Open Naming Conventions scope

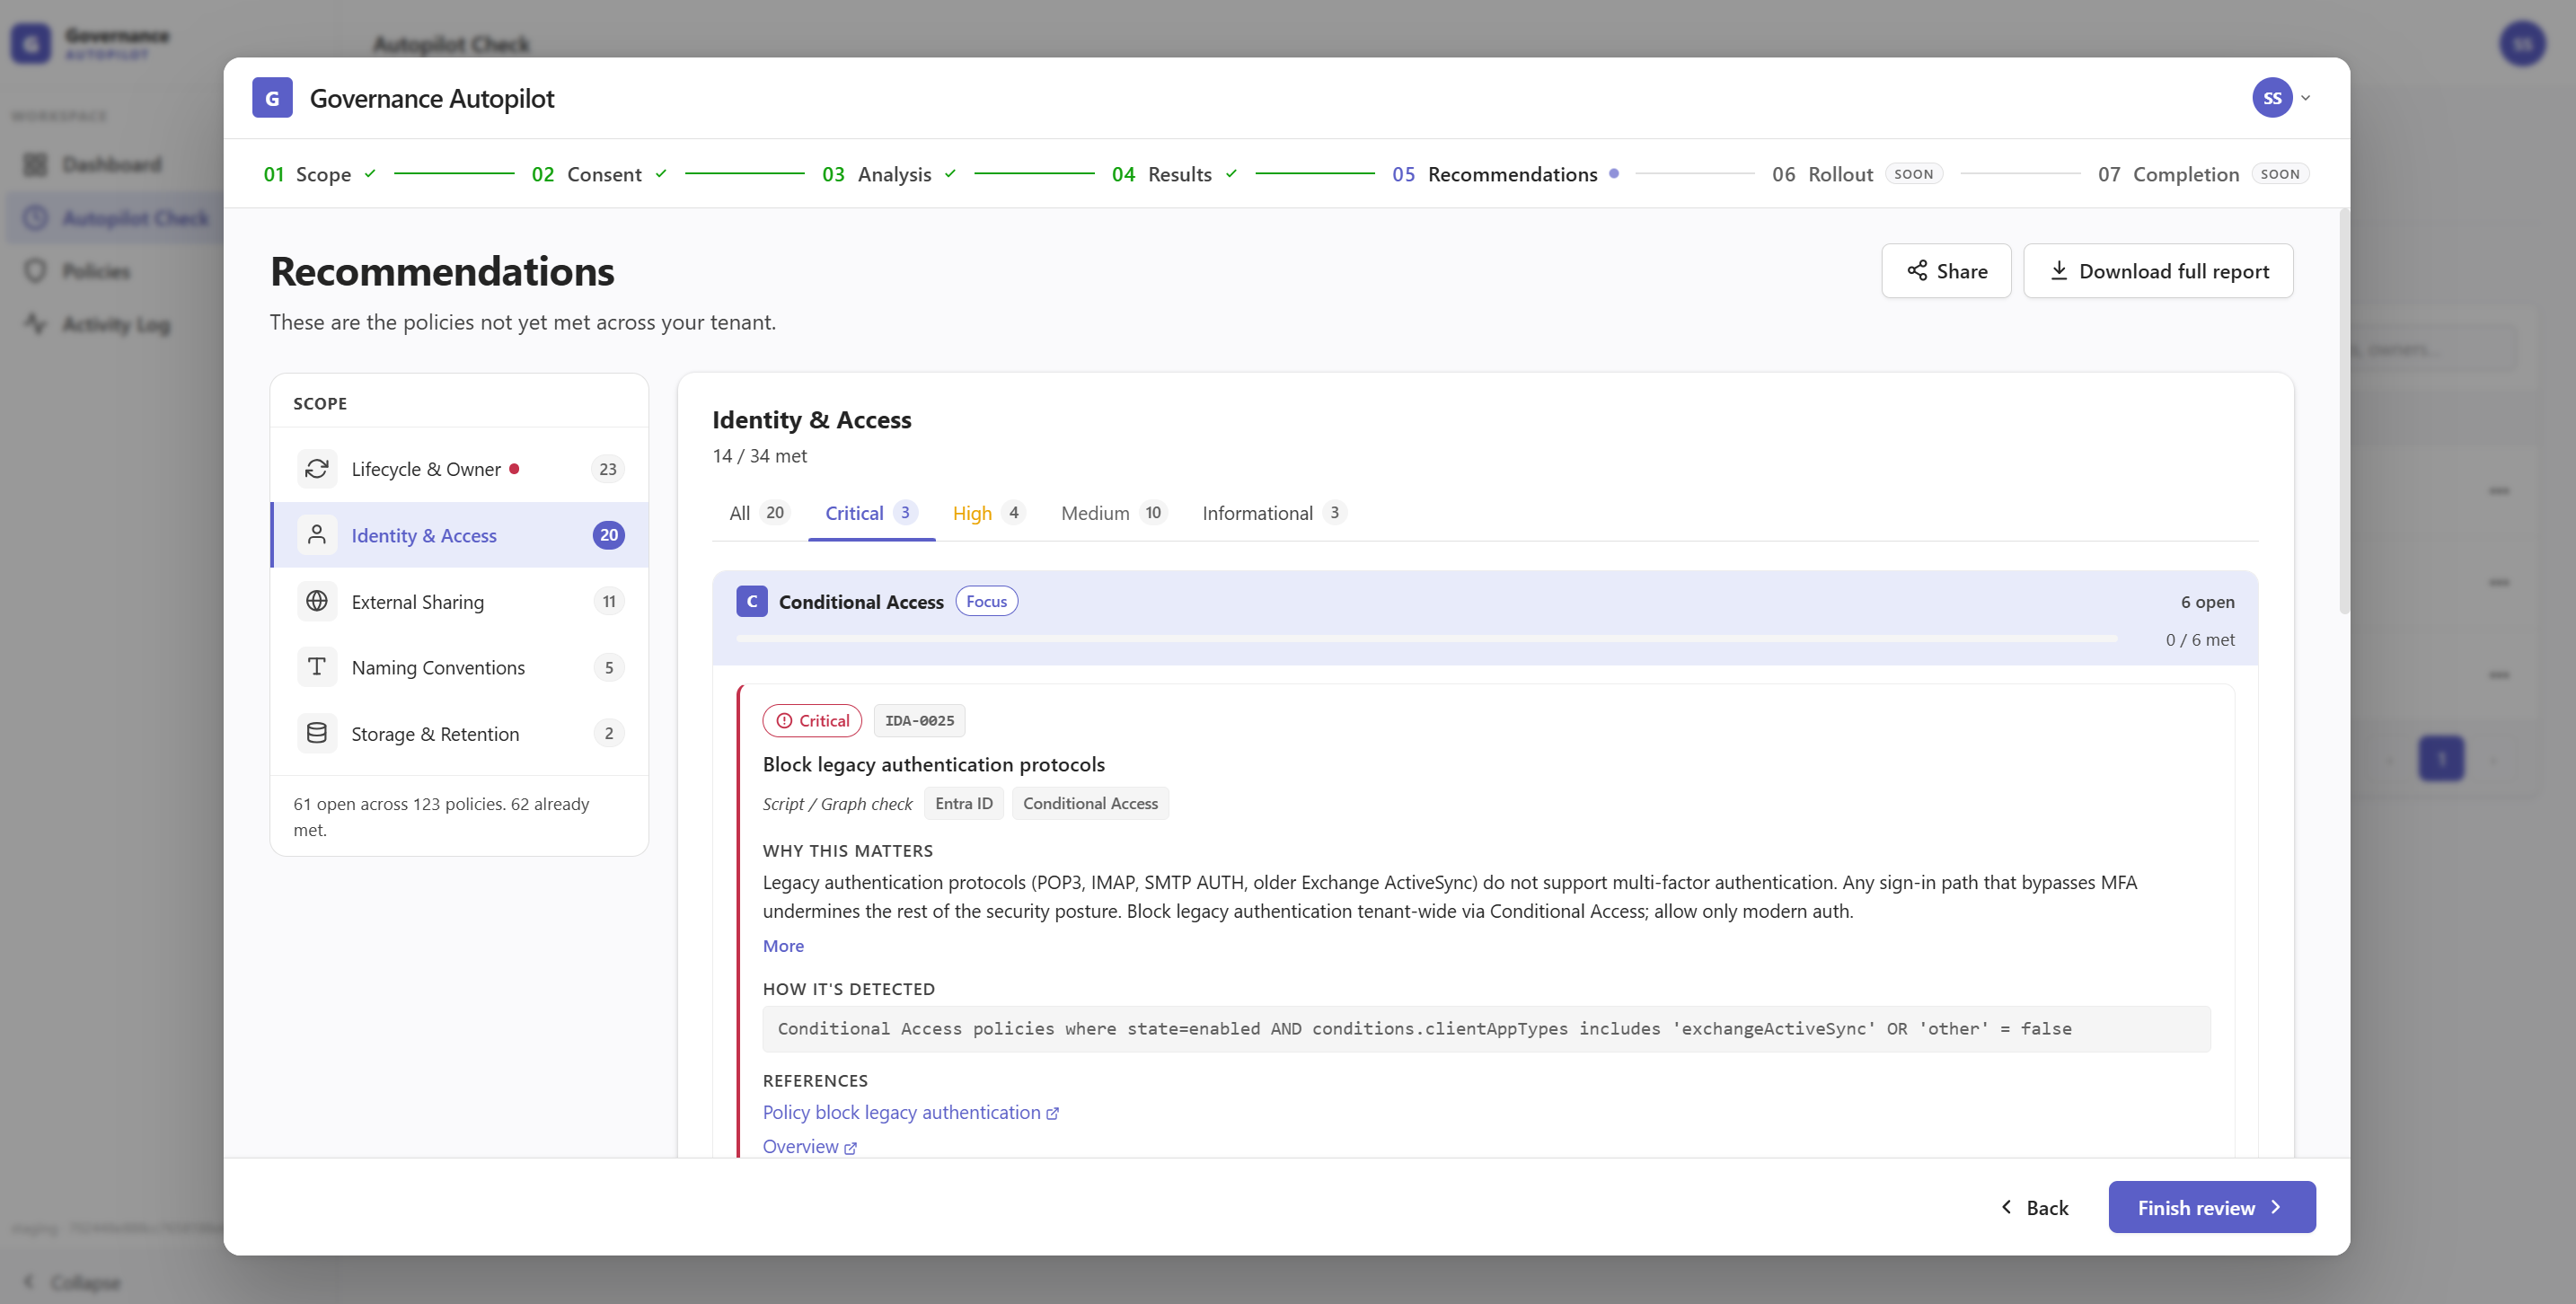click(460, 667)
